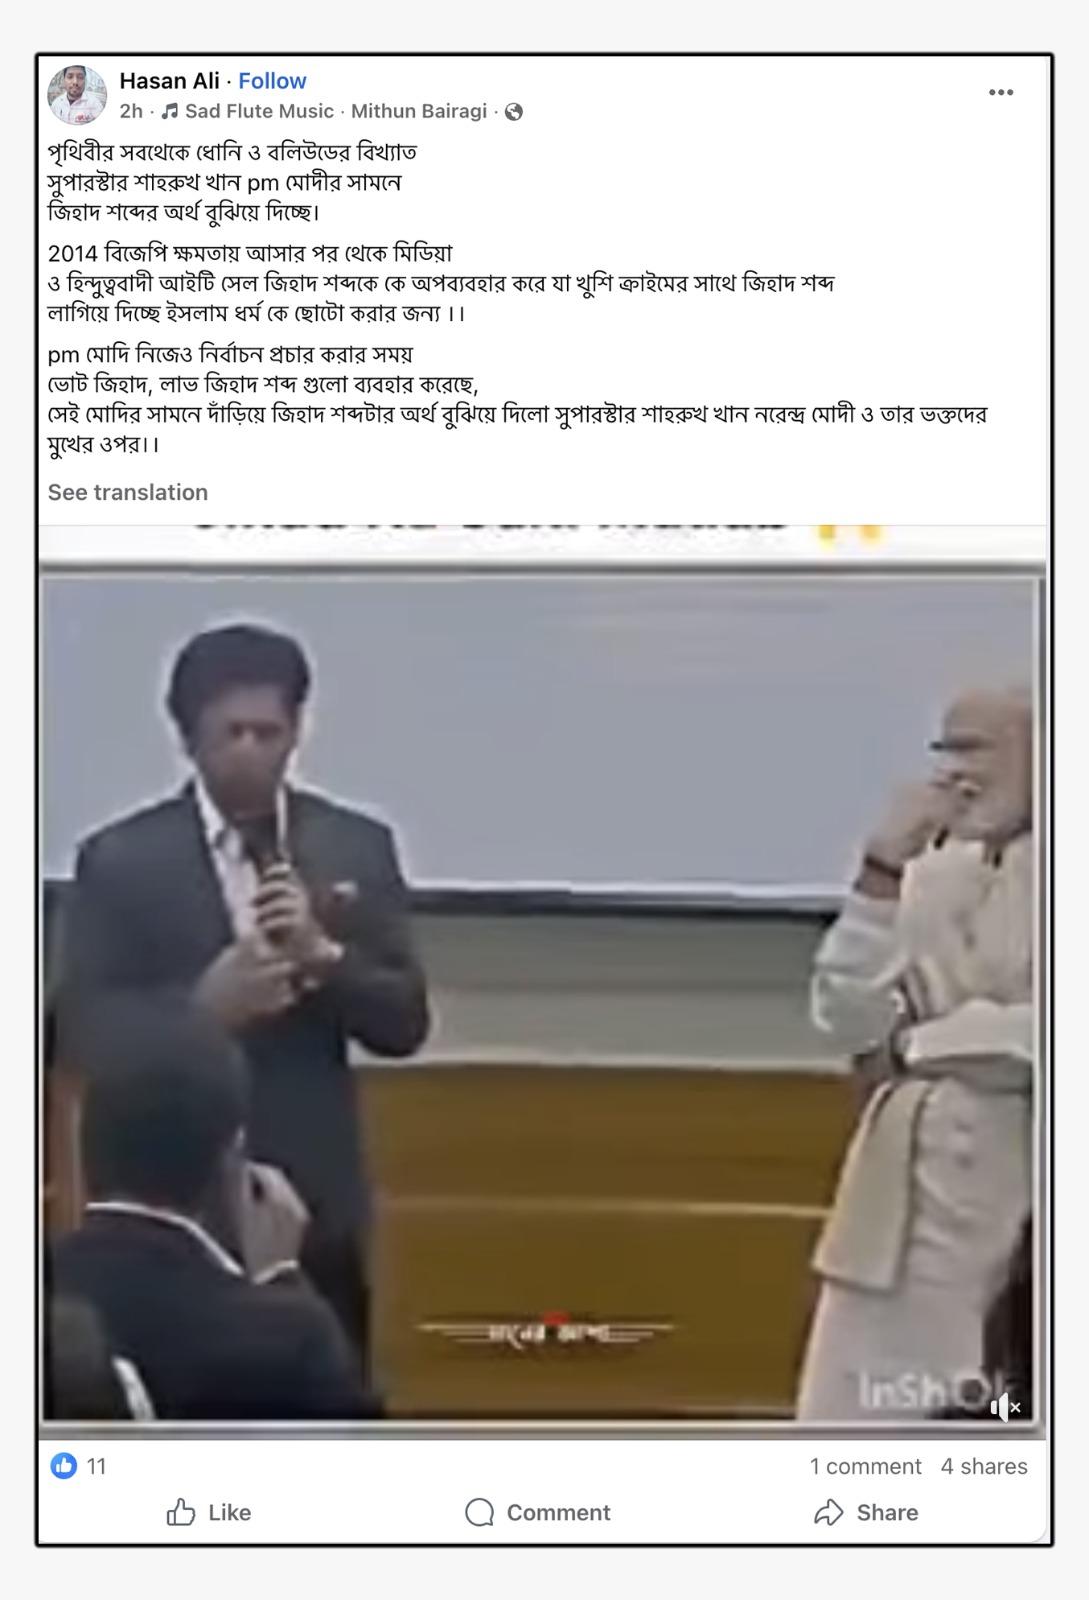Open Hasan Ali's profile picture

click(77, 95)
